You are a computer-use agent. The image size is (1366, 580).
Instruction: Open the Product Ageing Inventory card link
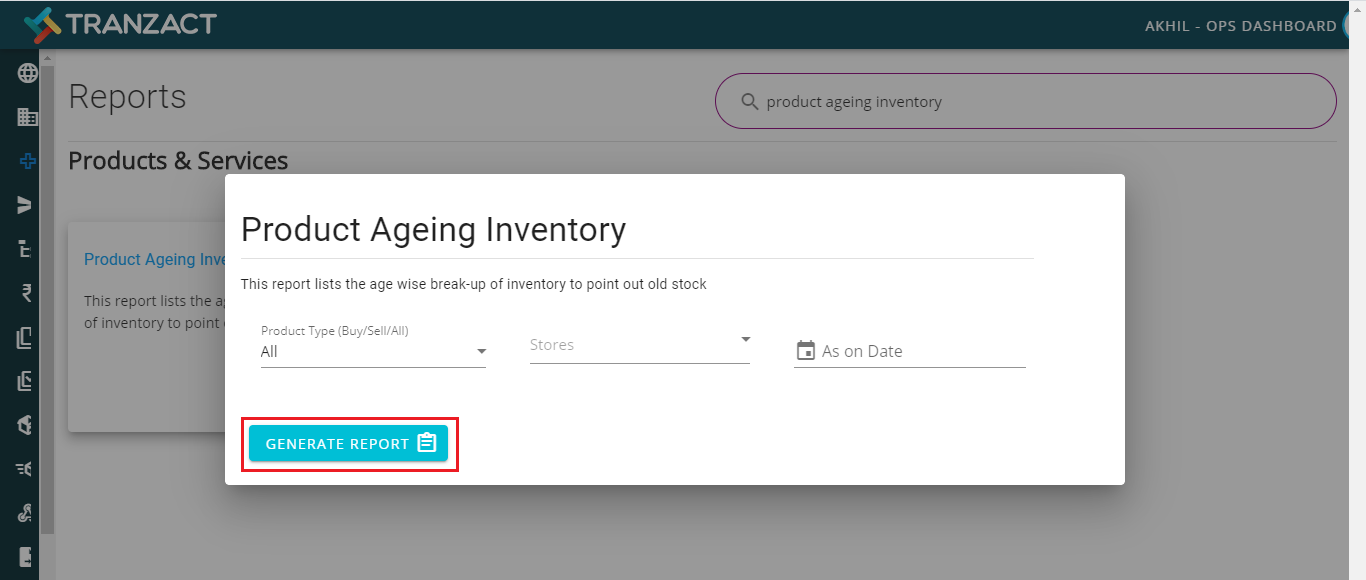click(x=156, y=259)
